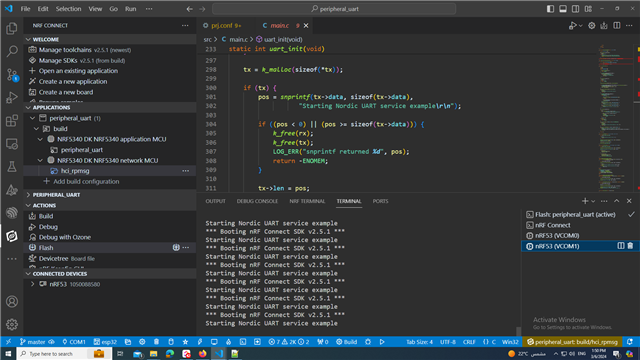Toggle Primary Side Bar layout icon
This screenshot has height=360, width=640.
click(x=550, y=9)
